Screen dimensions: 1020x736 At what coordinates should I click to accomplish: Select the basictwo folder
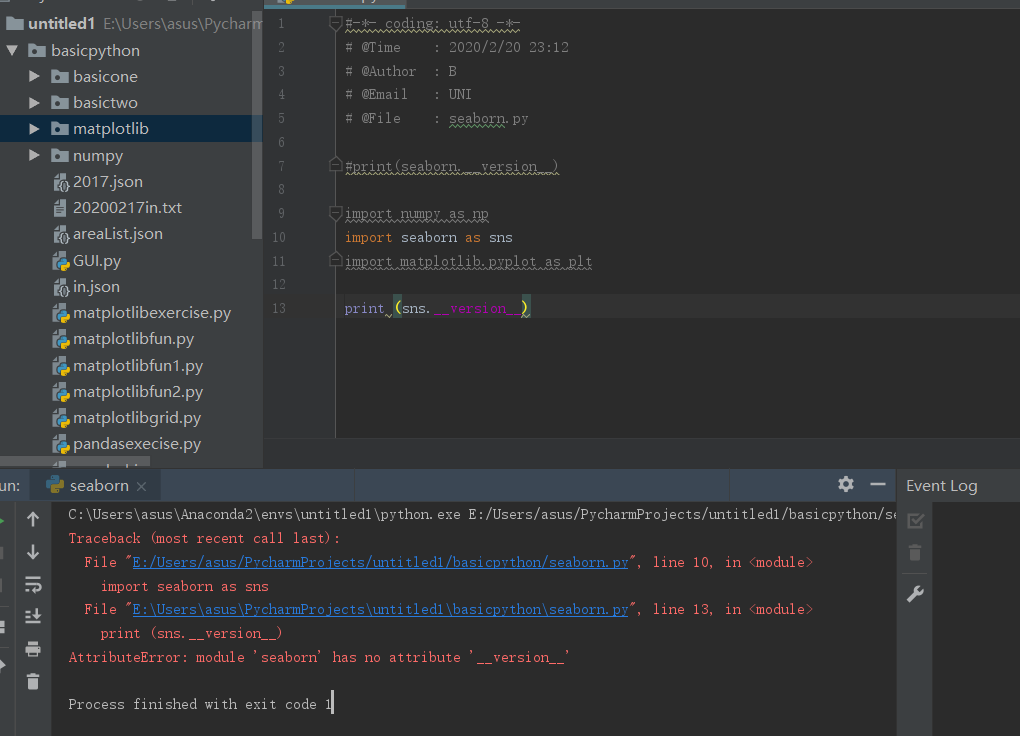pos(105,103)
